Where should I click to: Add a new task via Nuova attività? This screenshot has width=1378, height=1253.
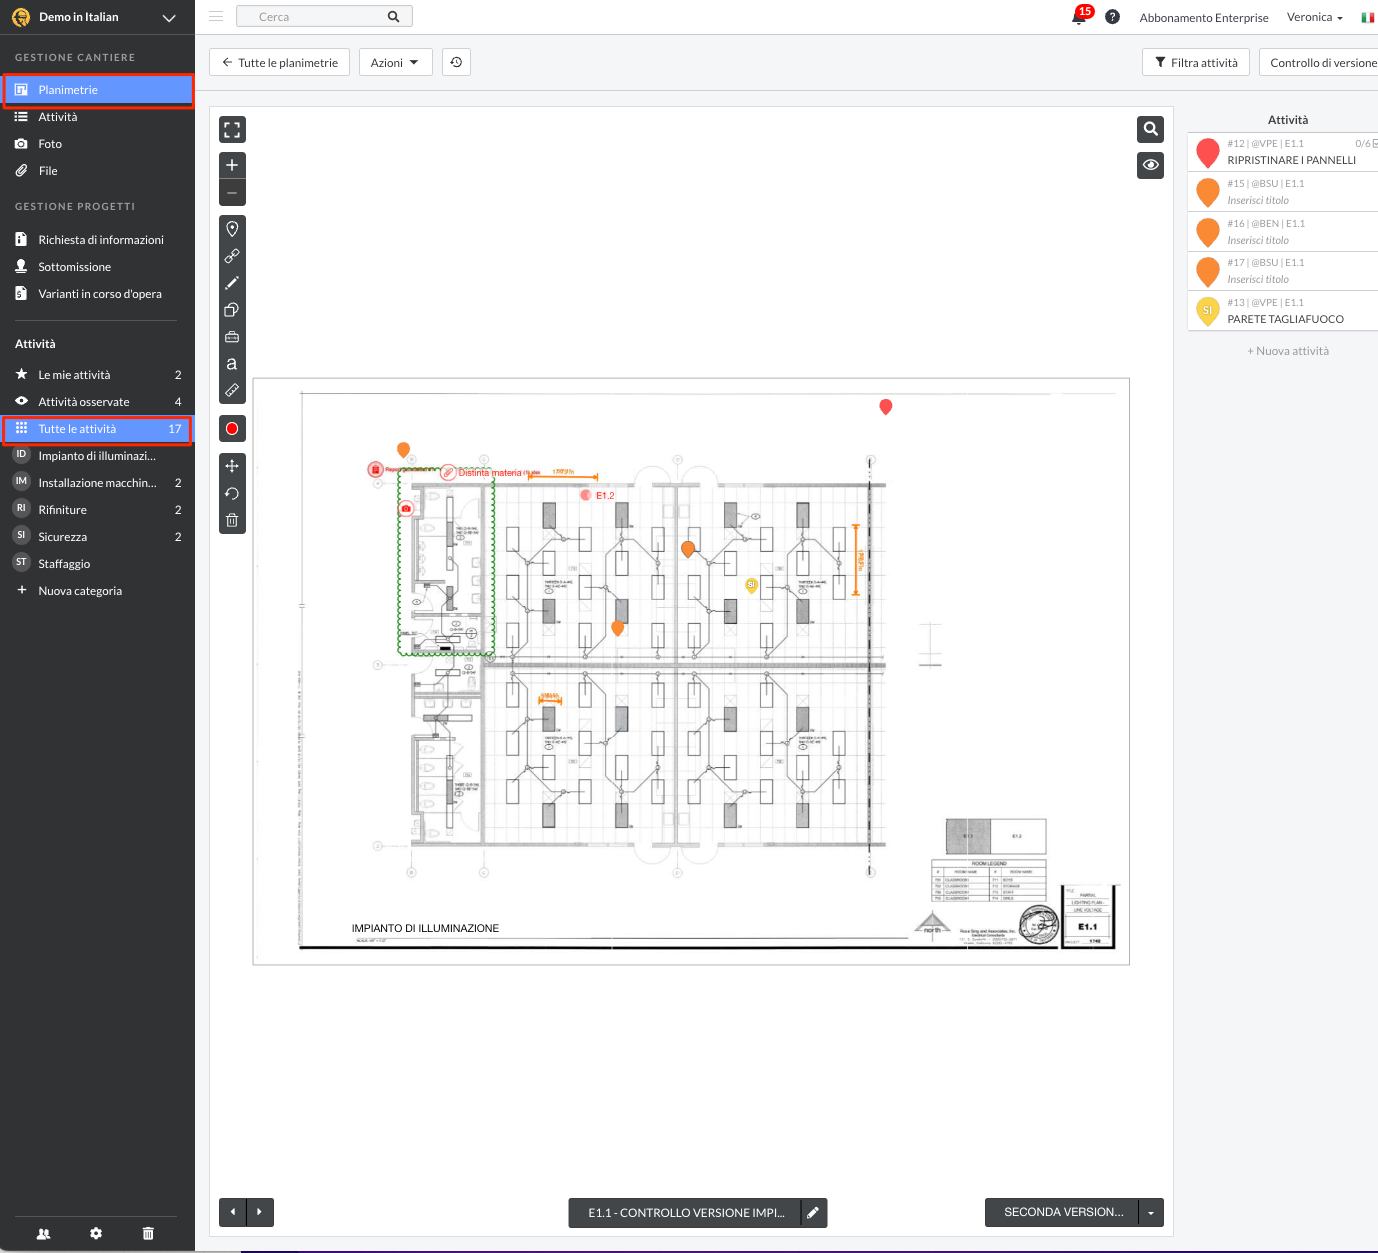(x=1288, y=351)
